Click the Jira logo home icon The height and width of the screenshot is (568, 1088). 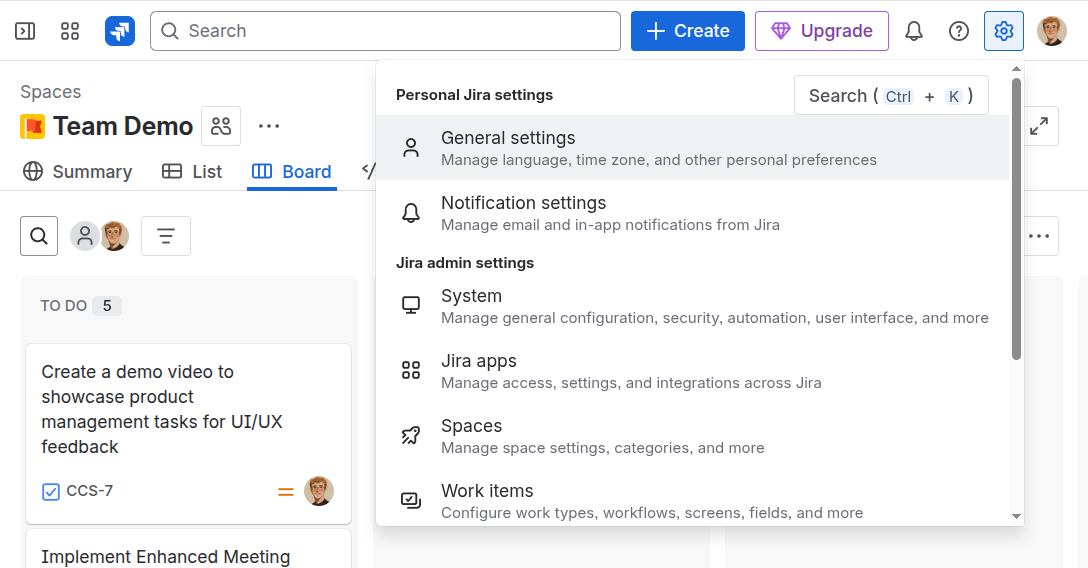point(120,31)
